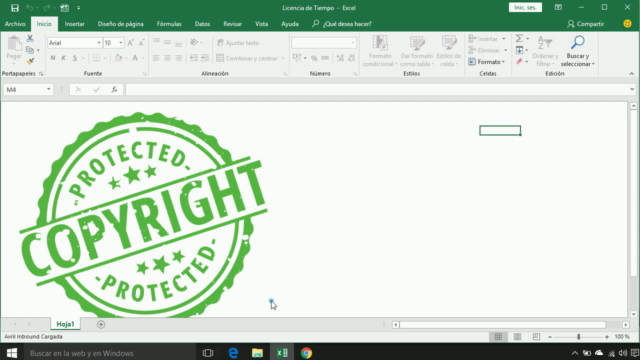Increase font size with large A icon
This screenshot has width=640, height=360.
coord(130,43)
